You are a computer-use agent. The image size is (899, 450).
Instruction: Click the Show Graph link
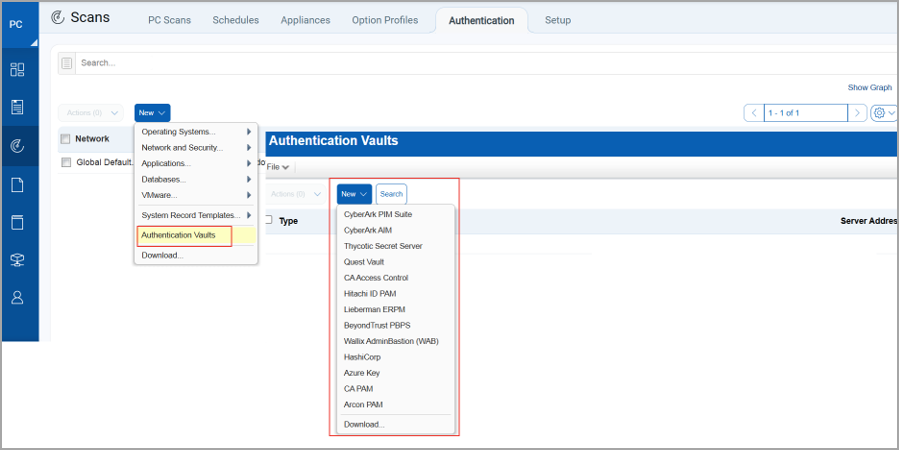(870, 88)
